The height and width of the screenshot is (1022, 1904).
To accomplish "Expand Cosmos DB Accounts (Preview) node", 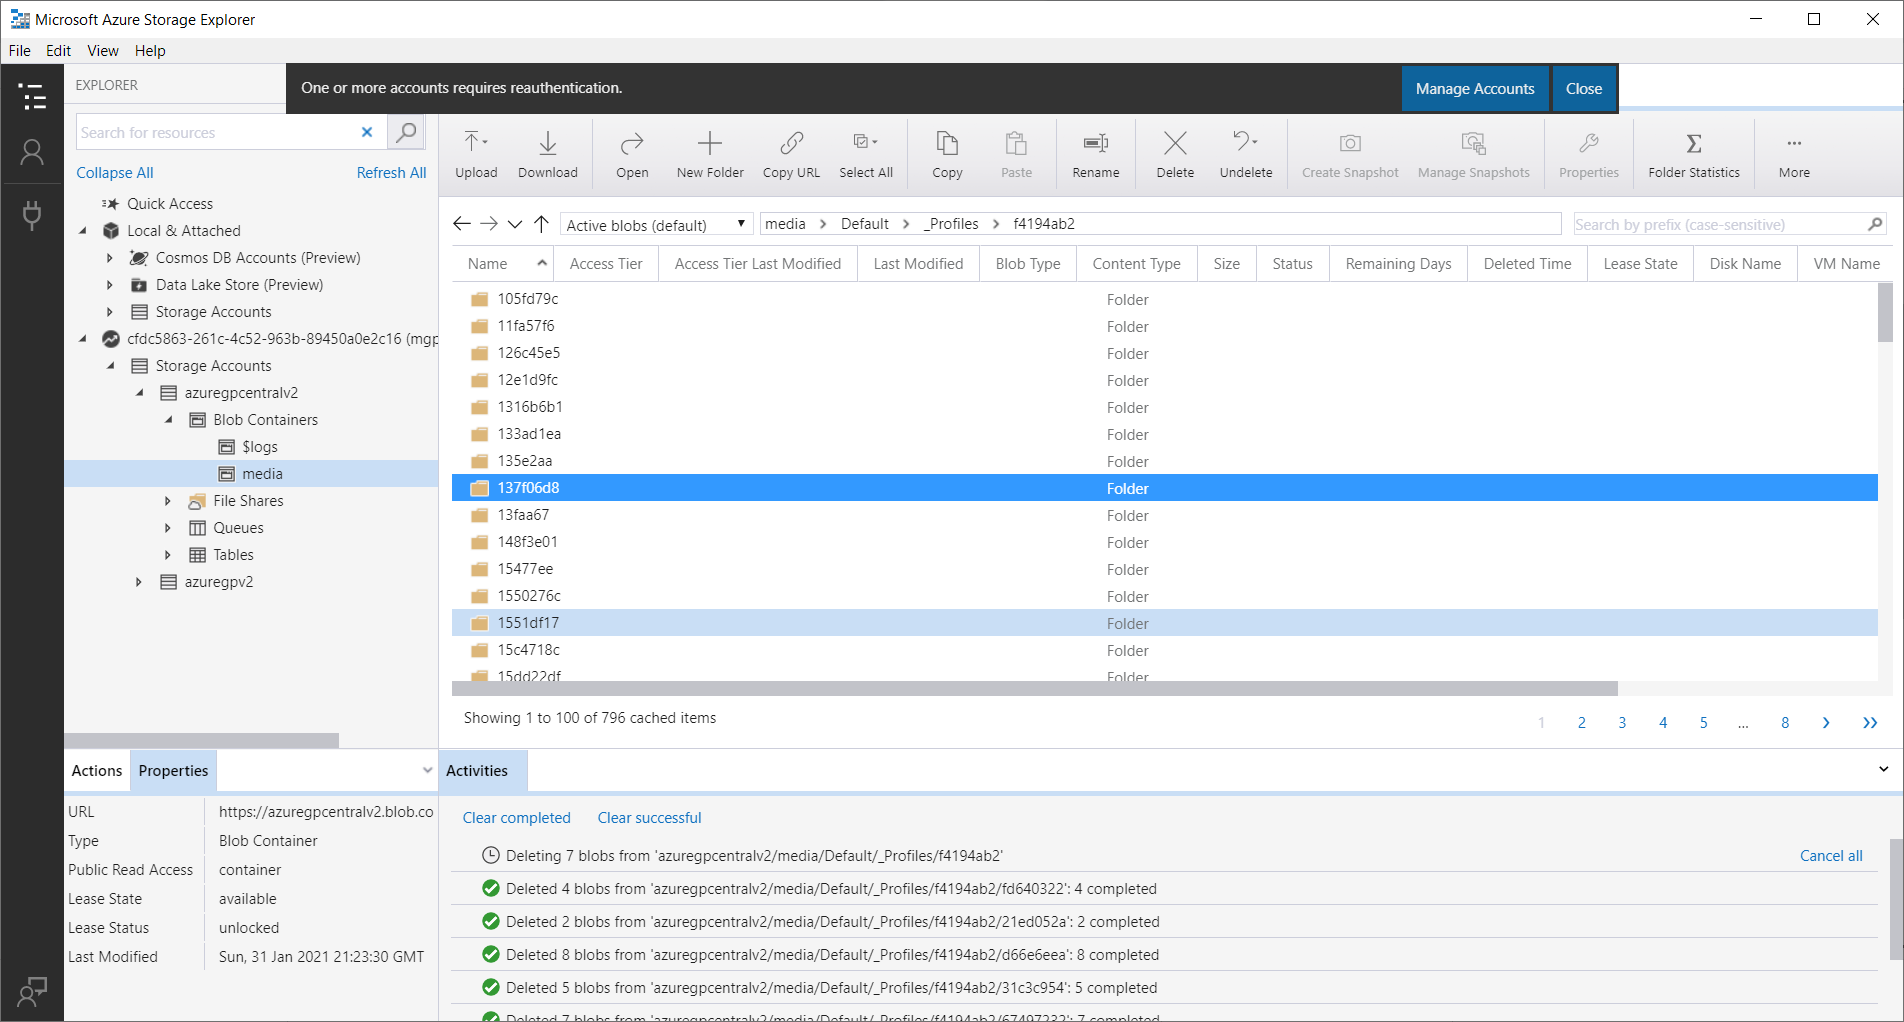I will coord(110,258).
